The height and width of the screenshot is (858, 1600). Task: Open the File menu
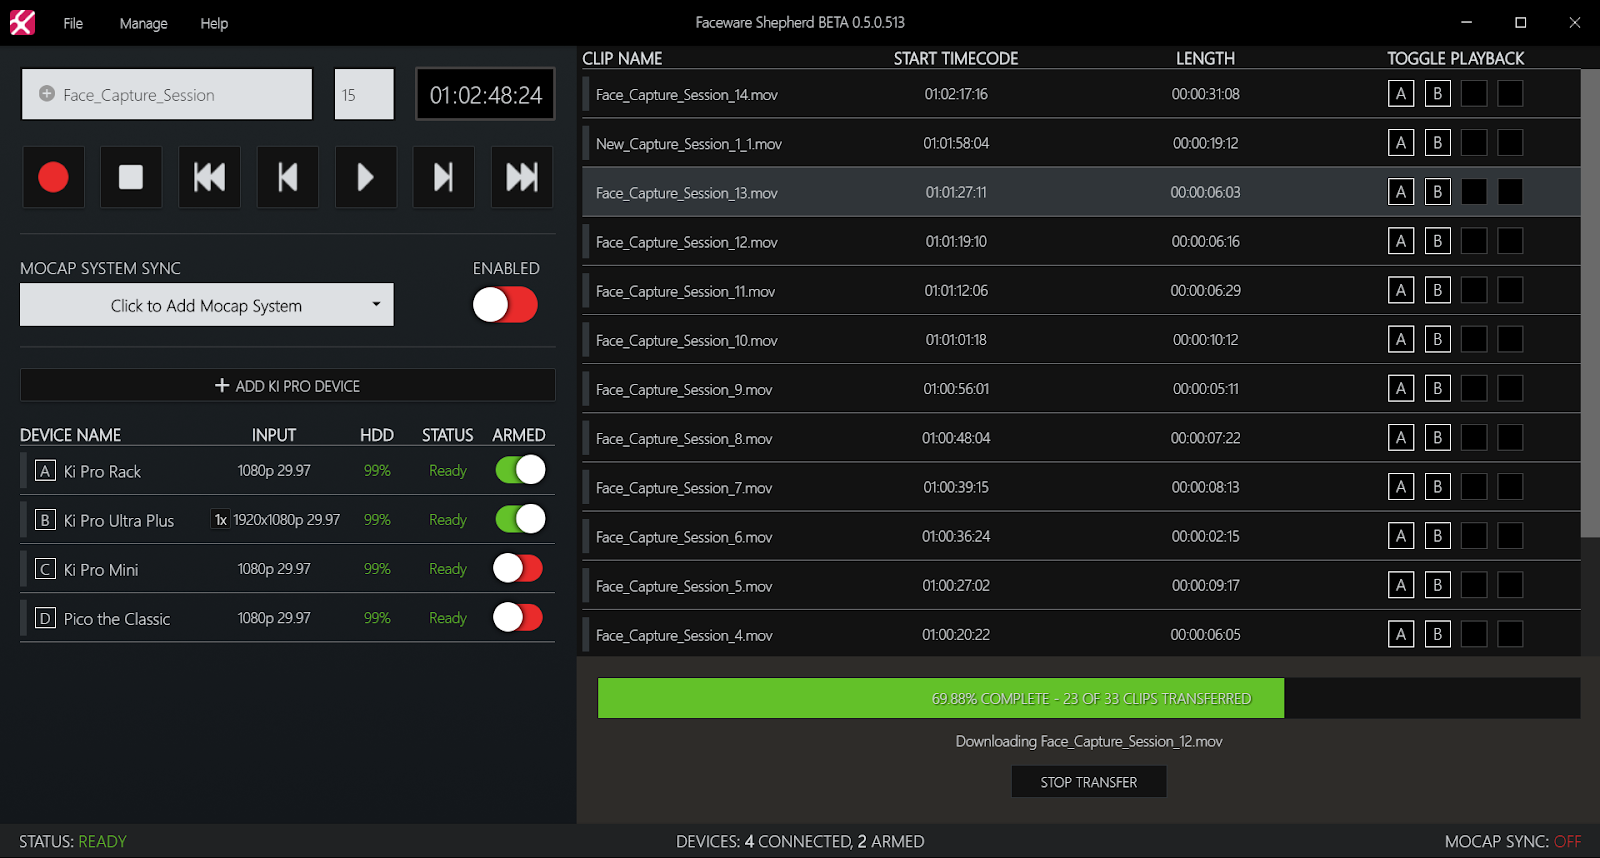pyautogui.click(x=73, y=23)
